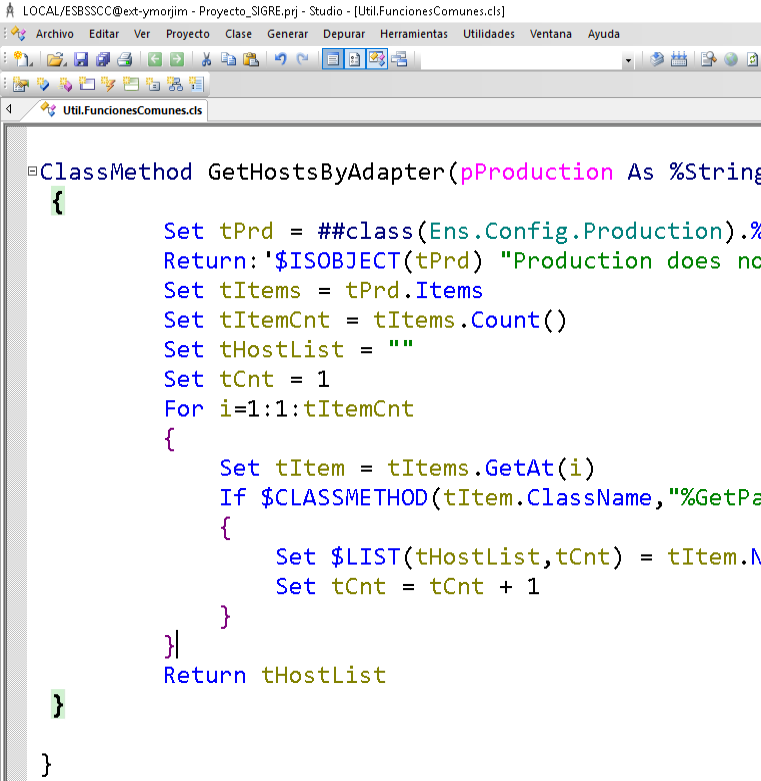Open the Herramientas menu
This screenshot has height=781, width=761.
[414, 34]
